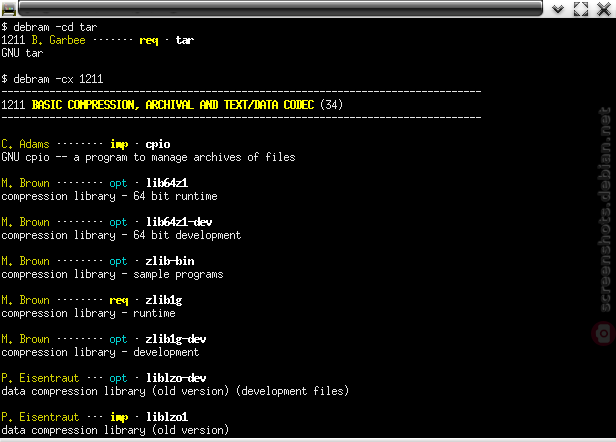The width and height of the screenshot is (616, 442).
Task: Click the count '(34)' in heading
Action: point(331,105)
